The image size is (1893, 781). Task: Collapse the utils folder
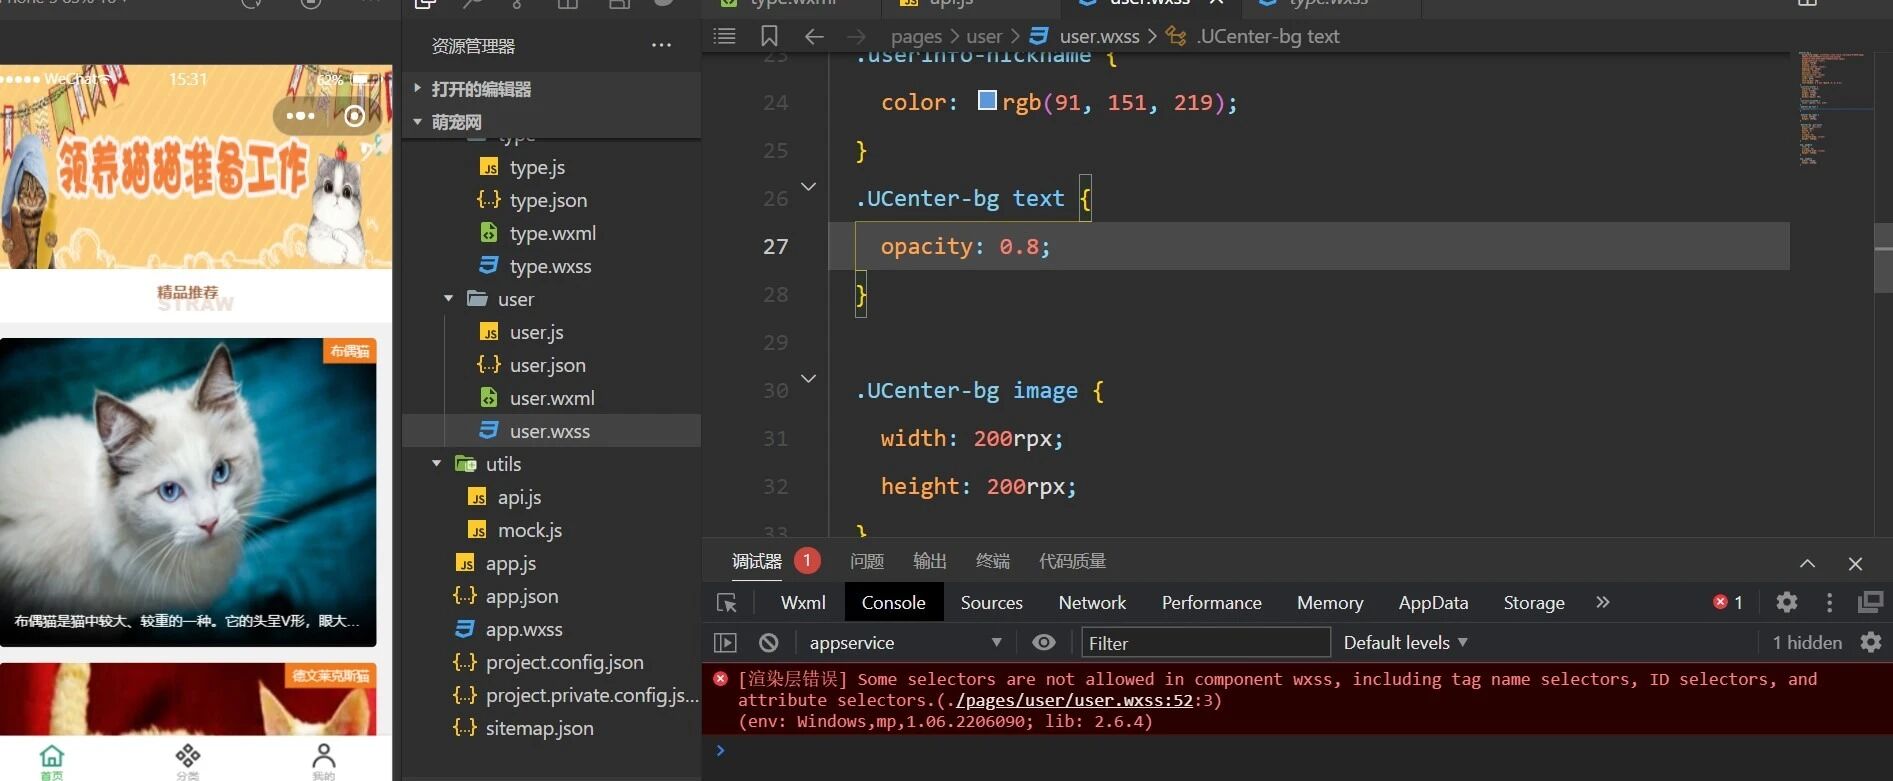(x=436, y=463)
